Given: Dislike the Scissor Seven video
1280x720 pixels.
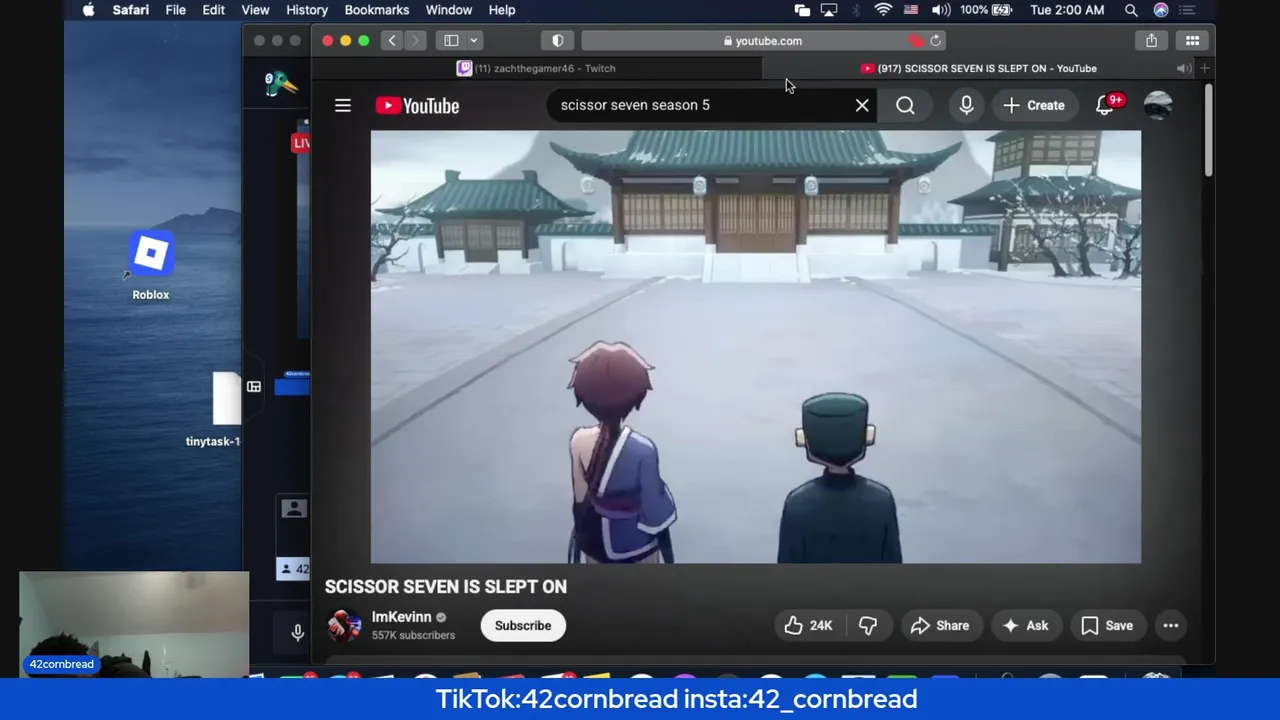Looking at the screenshot, I should pos(868,625).
